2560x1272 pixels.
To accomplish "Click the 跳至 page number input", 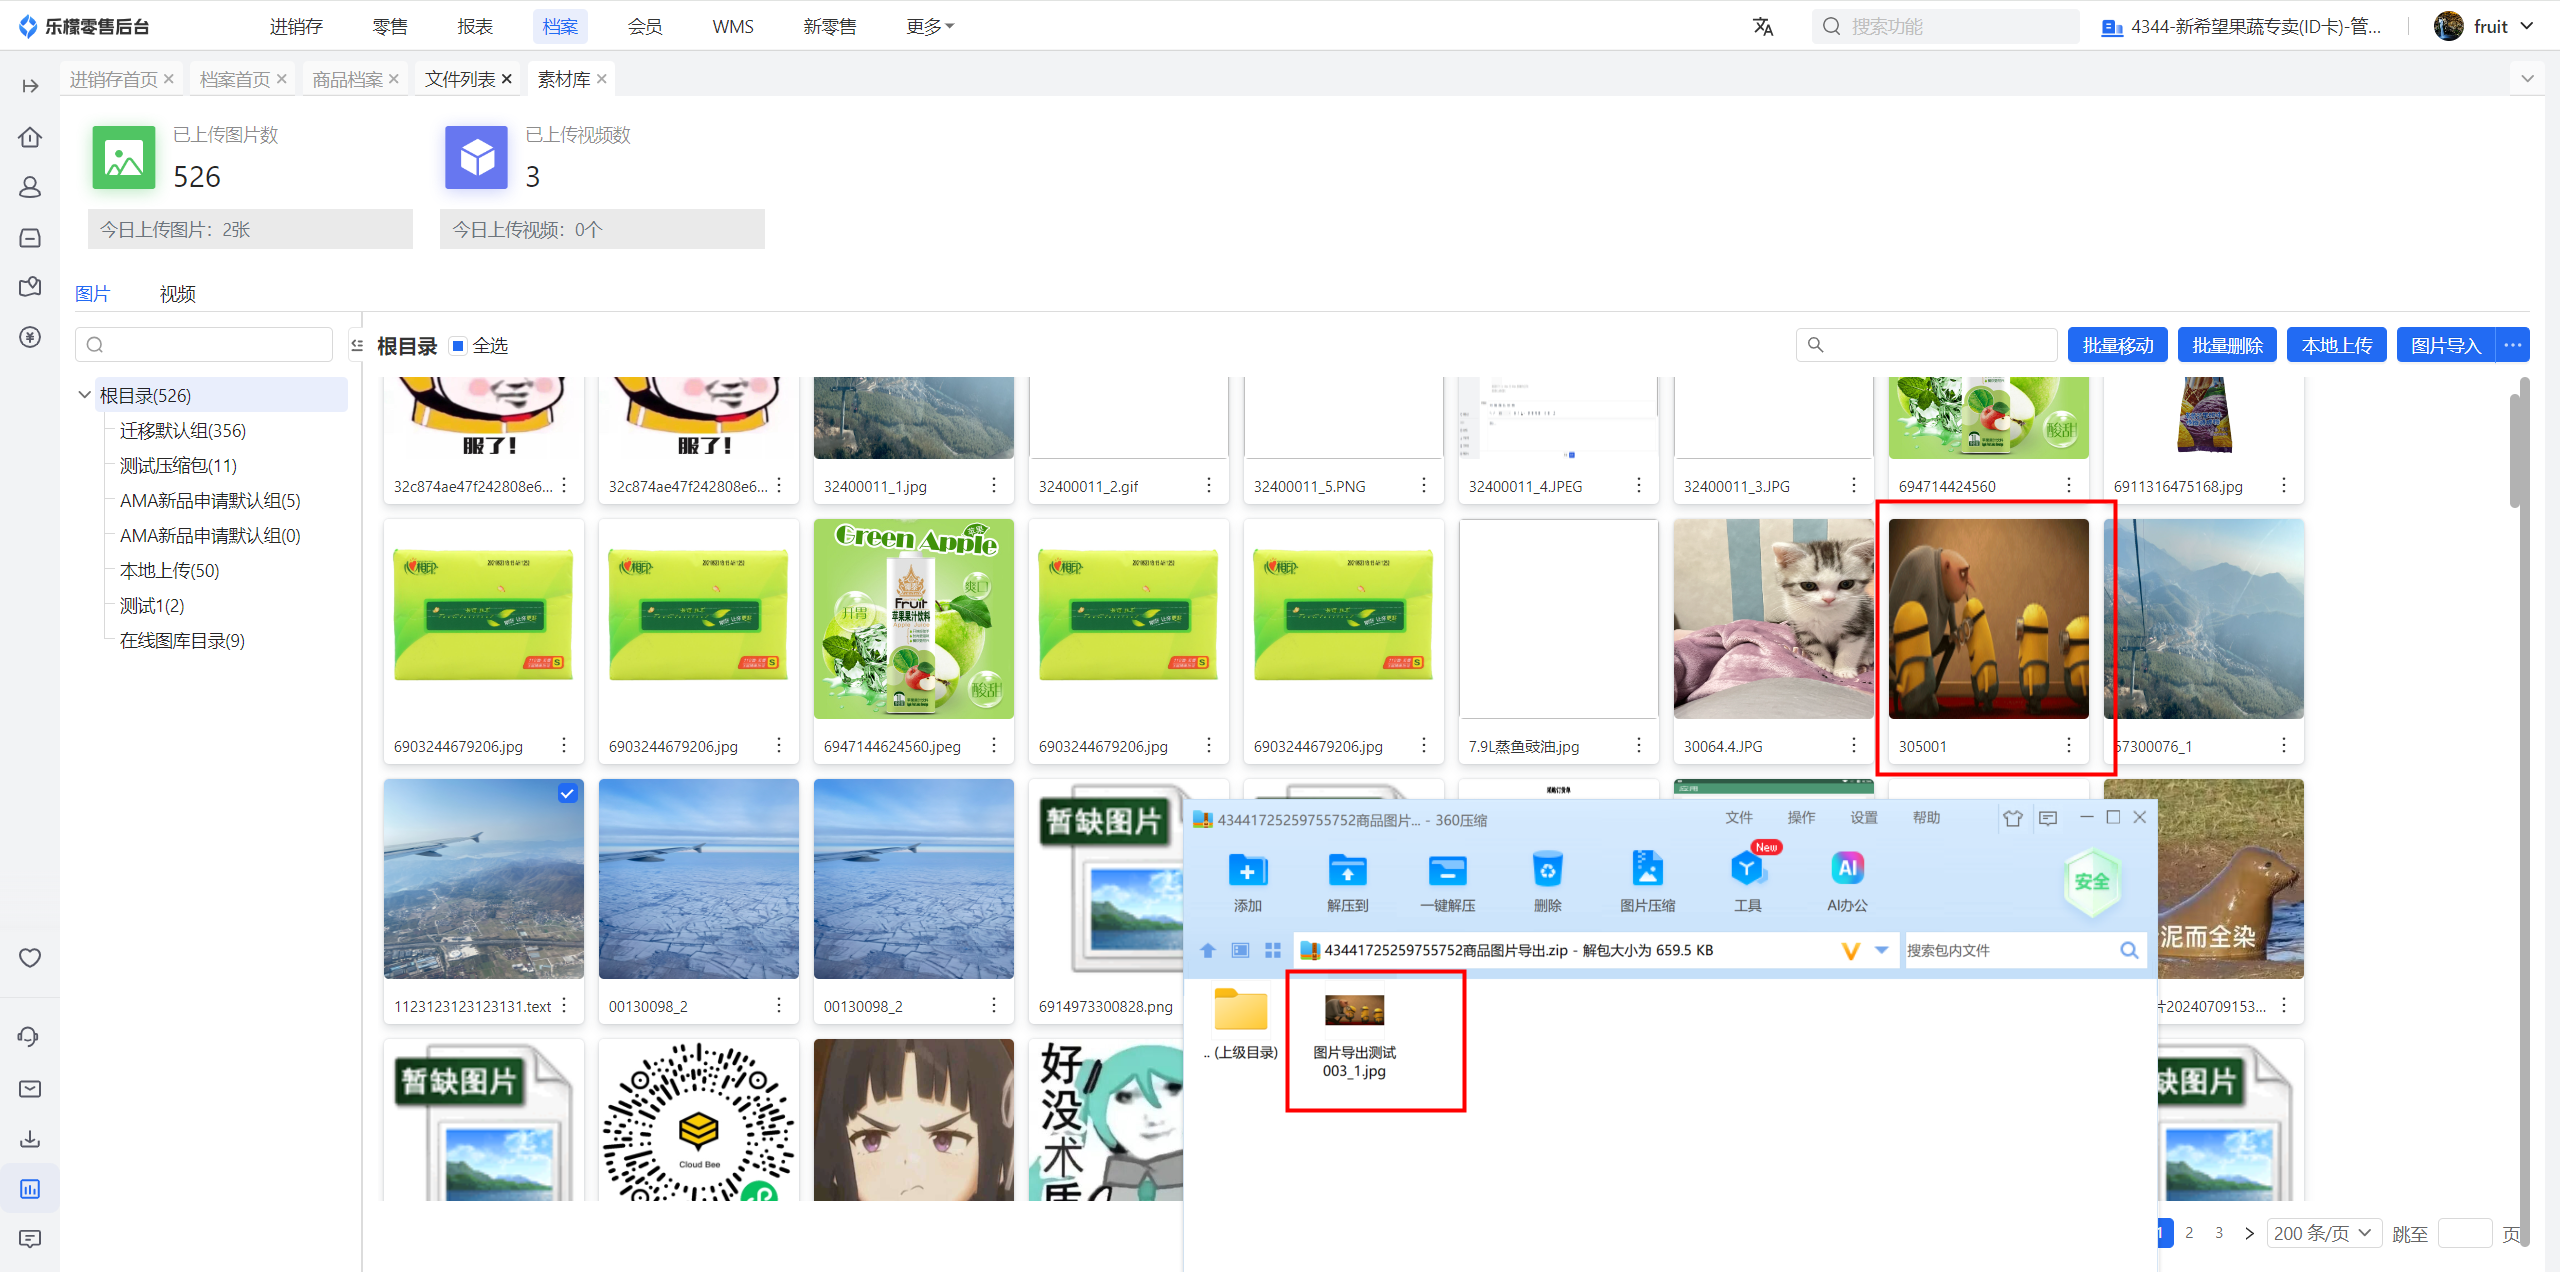I will click(x=2465, y=1233).
